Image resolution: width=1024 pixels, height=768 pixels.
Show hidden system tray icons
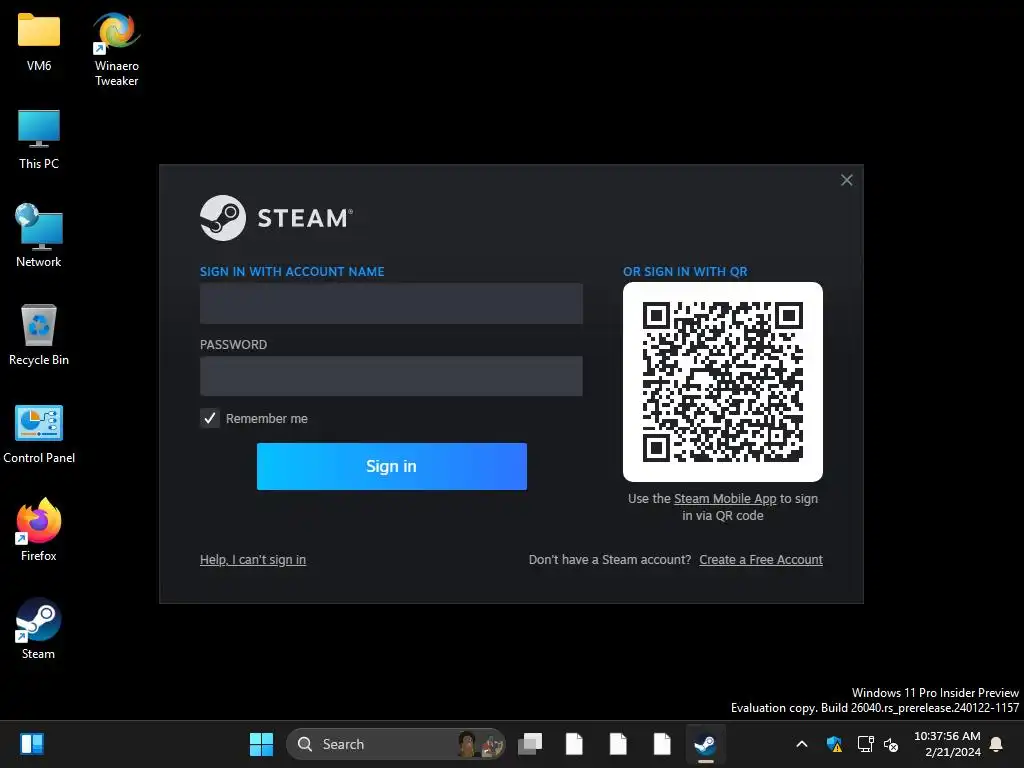tap(802, 744)
